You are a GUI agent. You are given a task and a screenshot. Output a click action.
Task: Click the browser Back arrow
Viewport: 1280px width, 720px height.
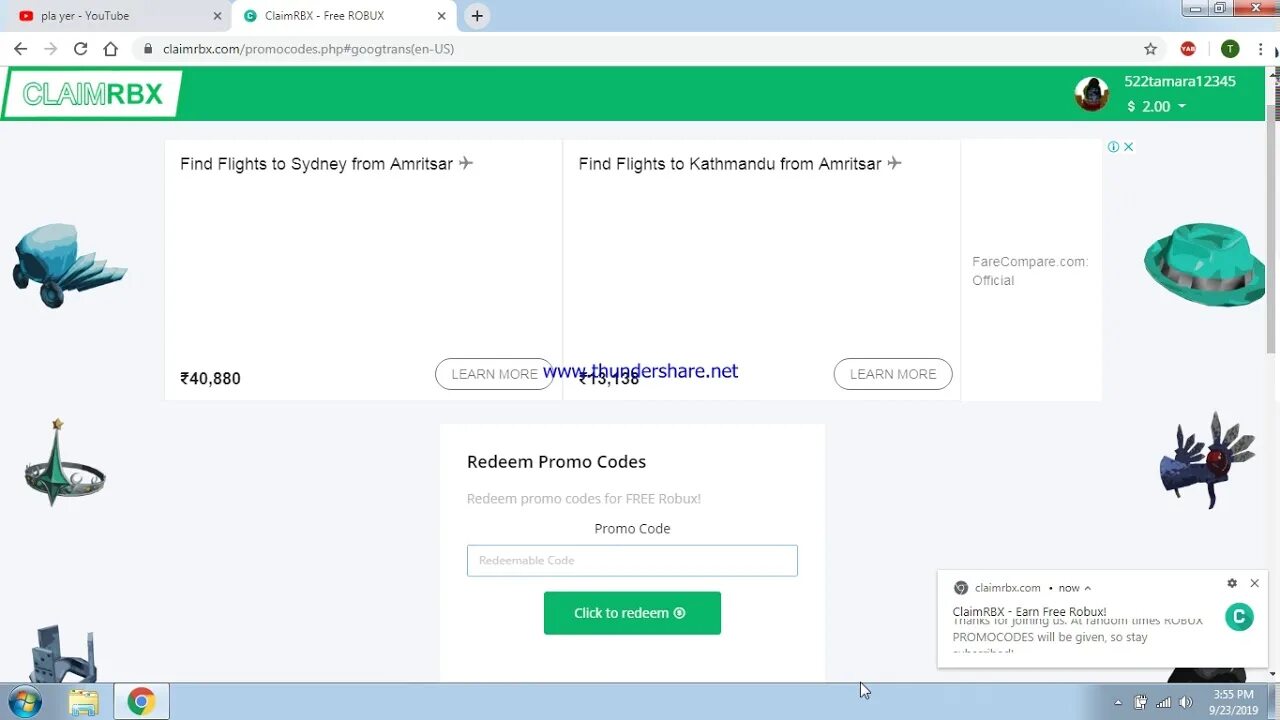pos(20,48)
